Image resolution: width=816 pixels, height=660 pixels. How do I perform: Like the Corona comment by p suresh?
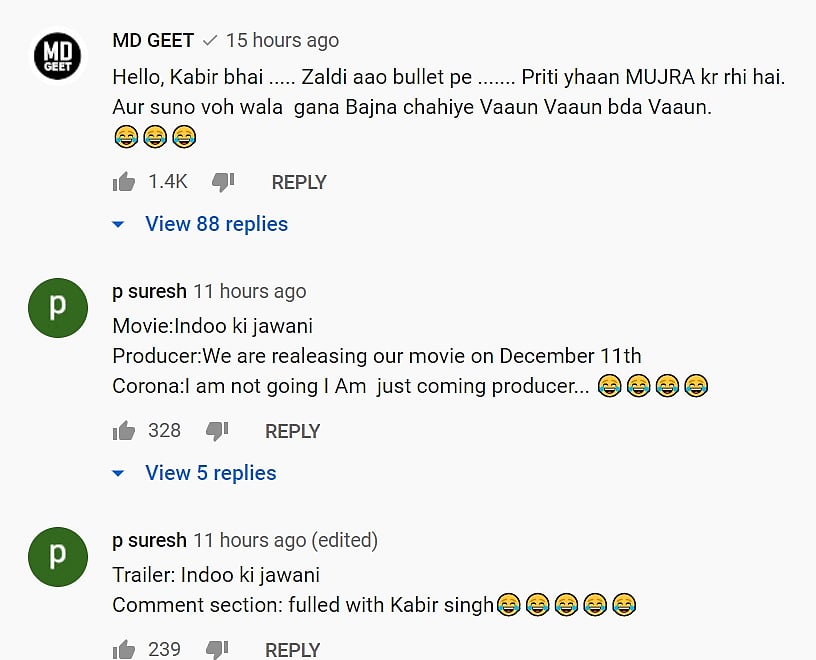point(124,431)
